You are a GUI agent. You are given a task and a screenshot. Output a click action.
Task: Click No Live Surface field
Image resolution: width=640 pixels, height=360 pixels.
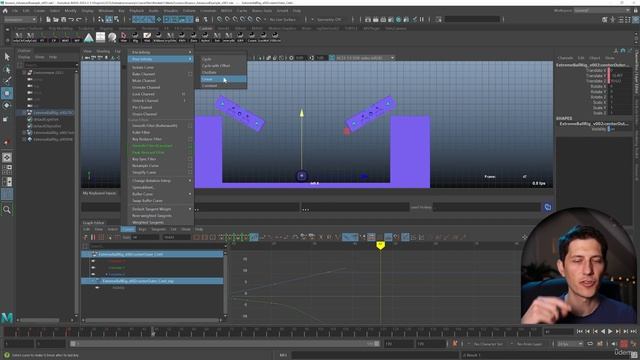point(283,19)
